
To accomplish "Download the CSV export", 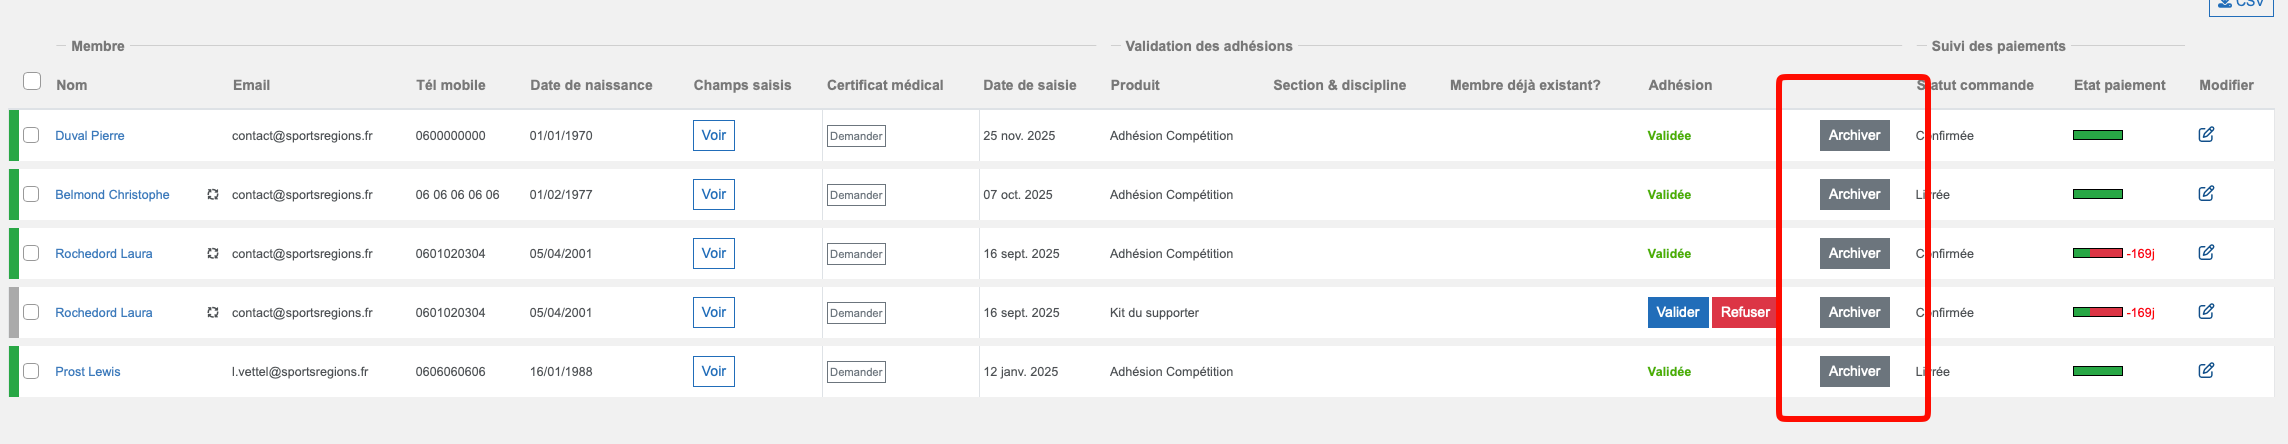I will tap(2241, 4).
